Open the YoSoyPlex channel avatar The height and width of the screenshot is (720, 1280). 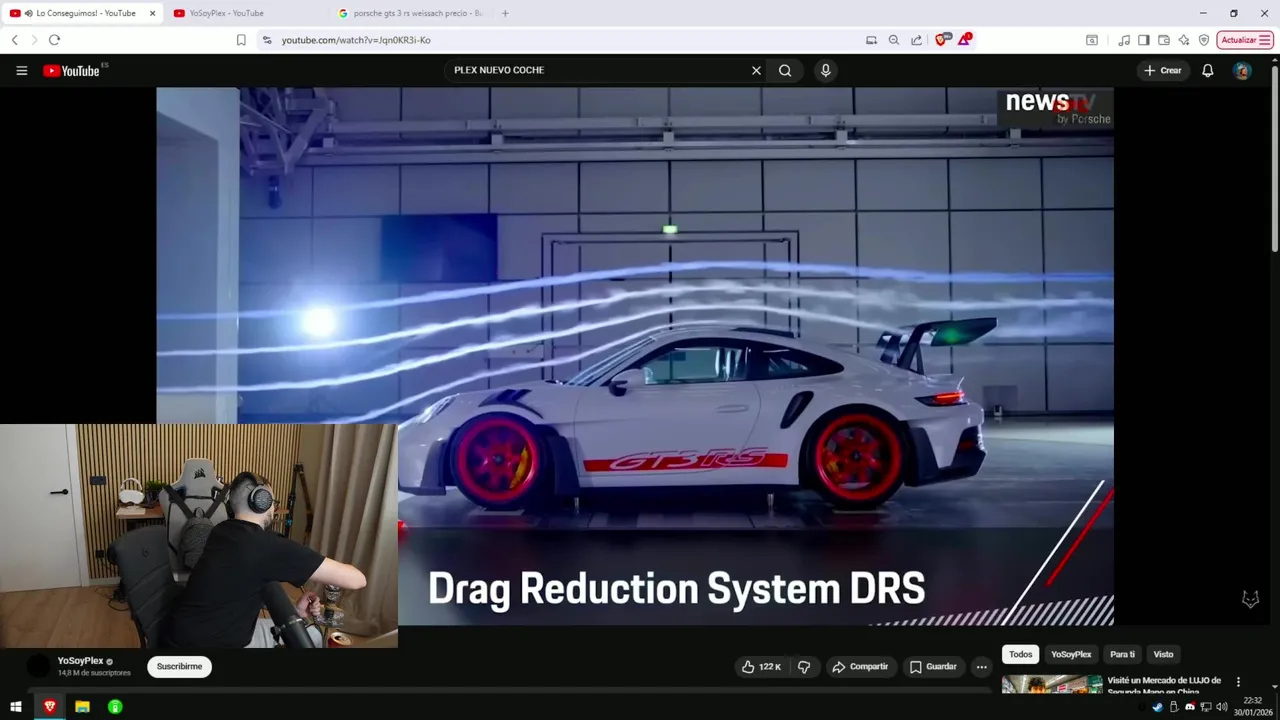38,666
